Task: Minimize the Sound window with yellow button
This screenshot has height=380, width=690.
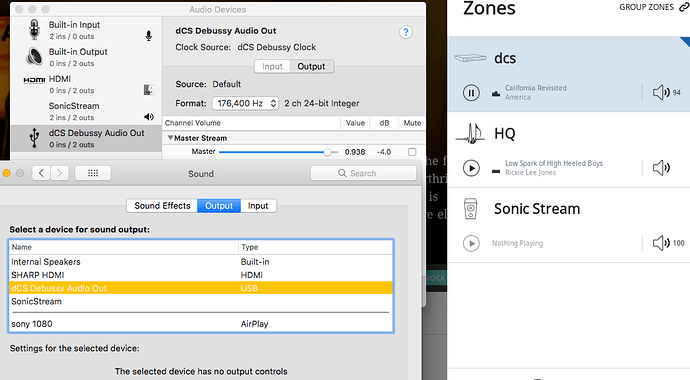Action: [x=7, y=173]
